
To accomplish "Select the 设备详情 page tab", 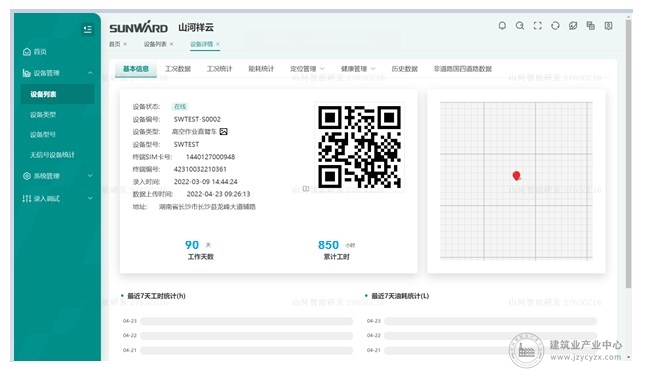I will pyautogui.click(x=201, y=44).
